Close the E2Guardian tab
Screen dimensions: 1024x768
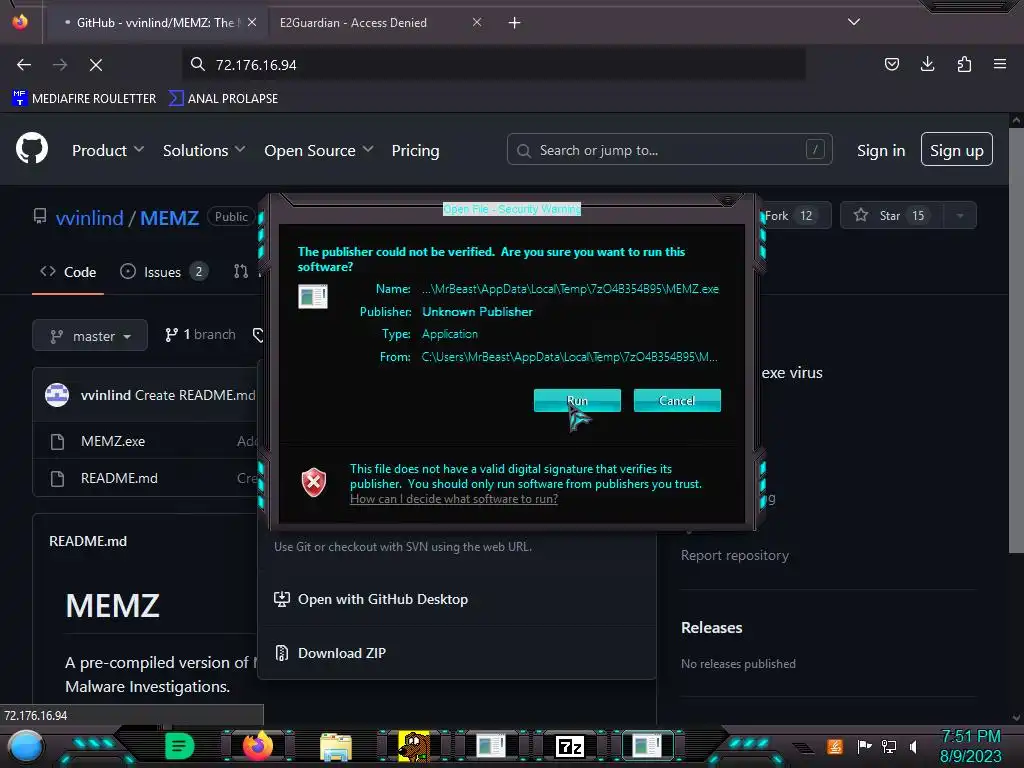pos(477,22)
